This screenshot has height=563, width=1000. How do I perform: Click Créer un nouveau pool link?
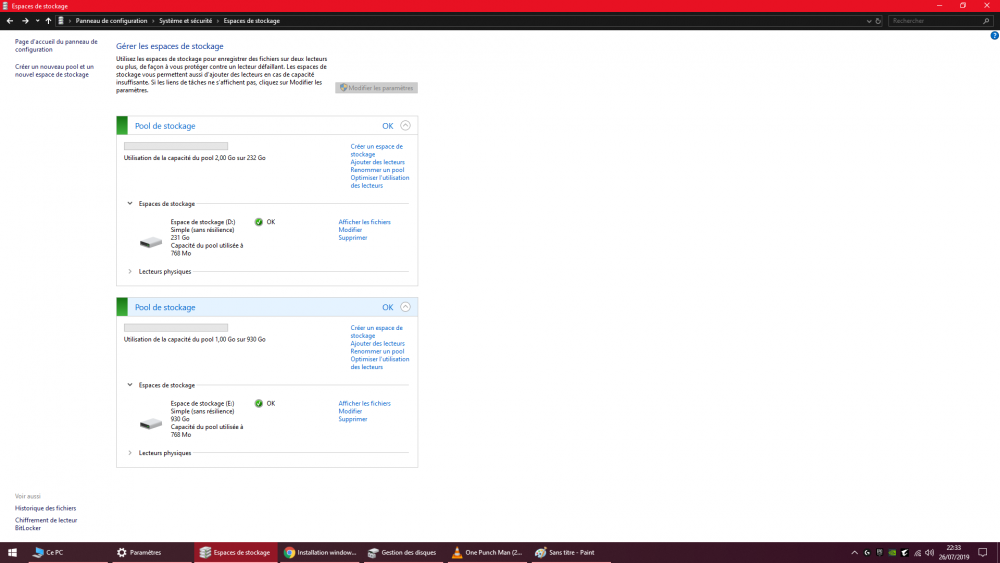[x=54, y=70]
